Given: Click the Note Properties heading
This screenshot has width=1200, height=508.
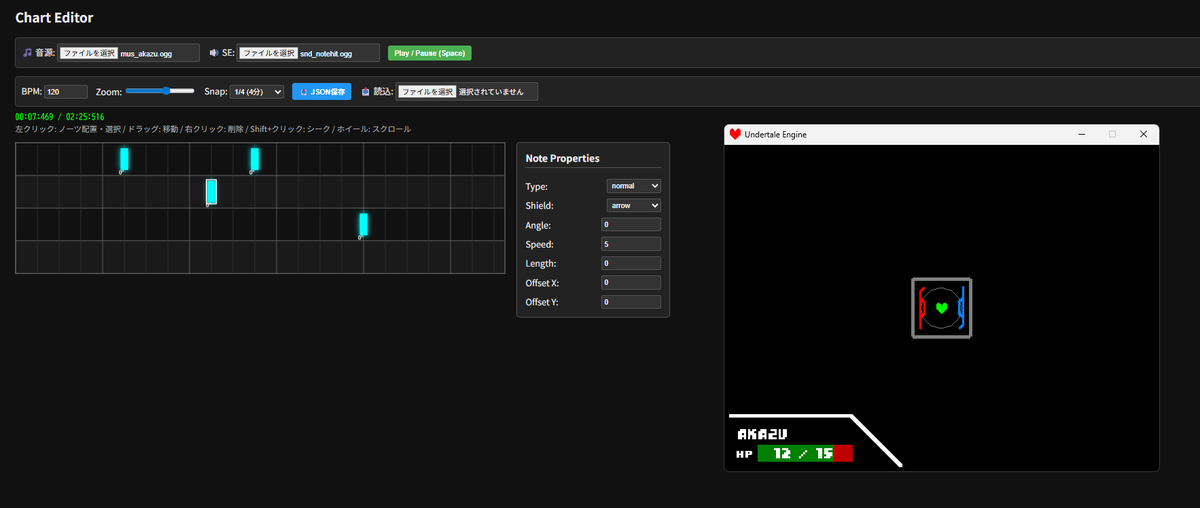Looking at the screenshot, I should (562, 158).
